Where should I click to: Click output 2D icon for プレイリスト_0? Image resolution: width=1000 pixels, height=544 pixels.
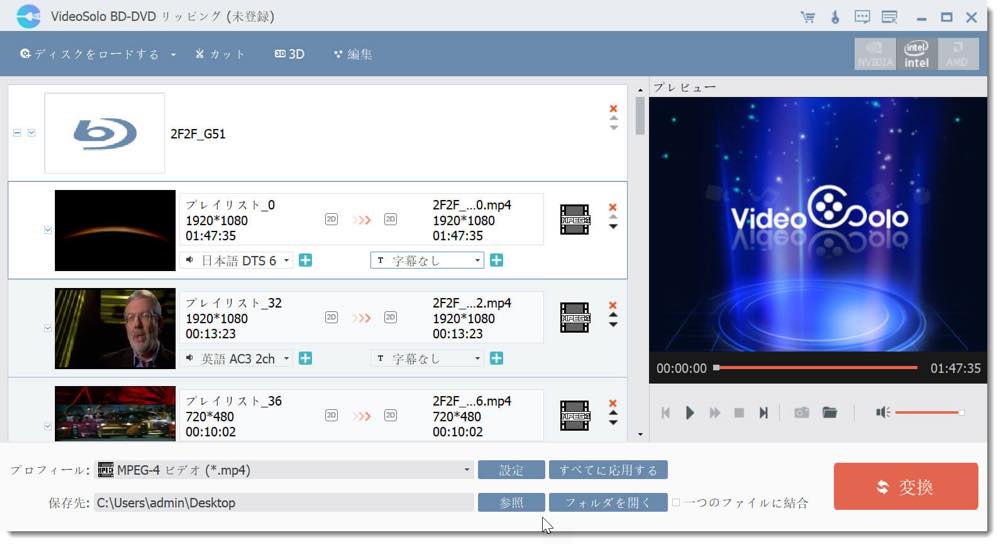[390, 219]
